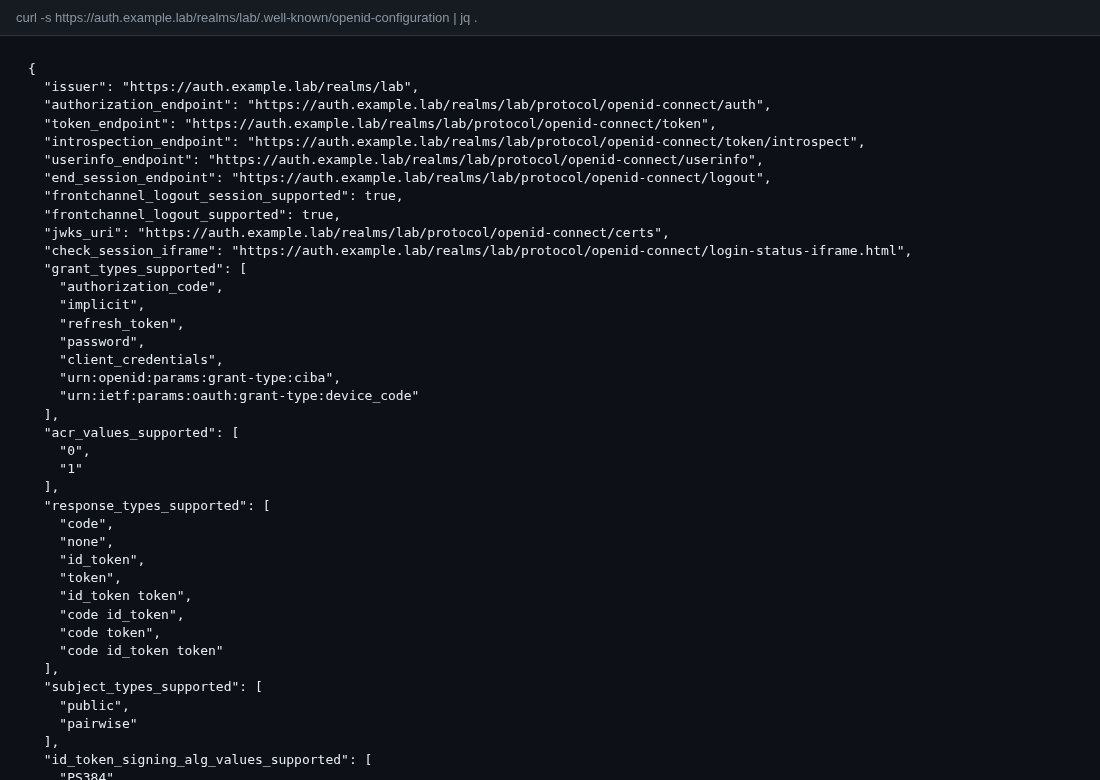
Task: Click the "refresh_token" value
Action: click(118, 323)
